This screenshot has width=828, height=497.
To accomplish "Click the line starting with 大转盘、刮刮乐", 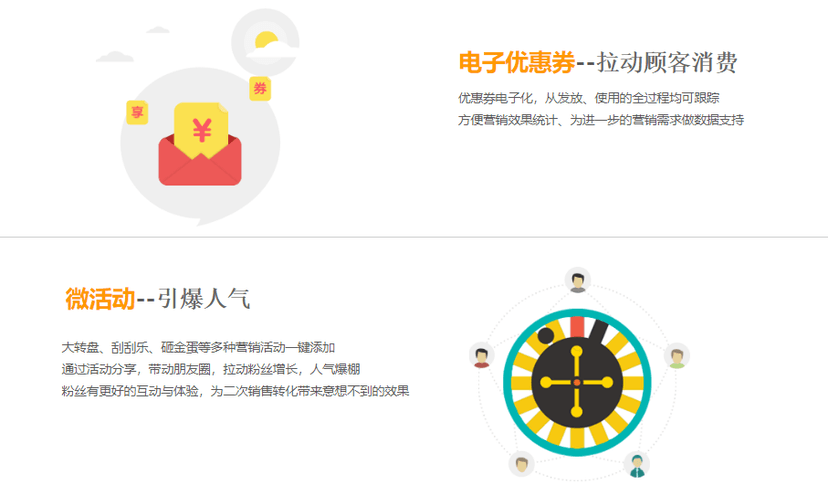I will (x=198, y=348).
